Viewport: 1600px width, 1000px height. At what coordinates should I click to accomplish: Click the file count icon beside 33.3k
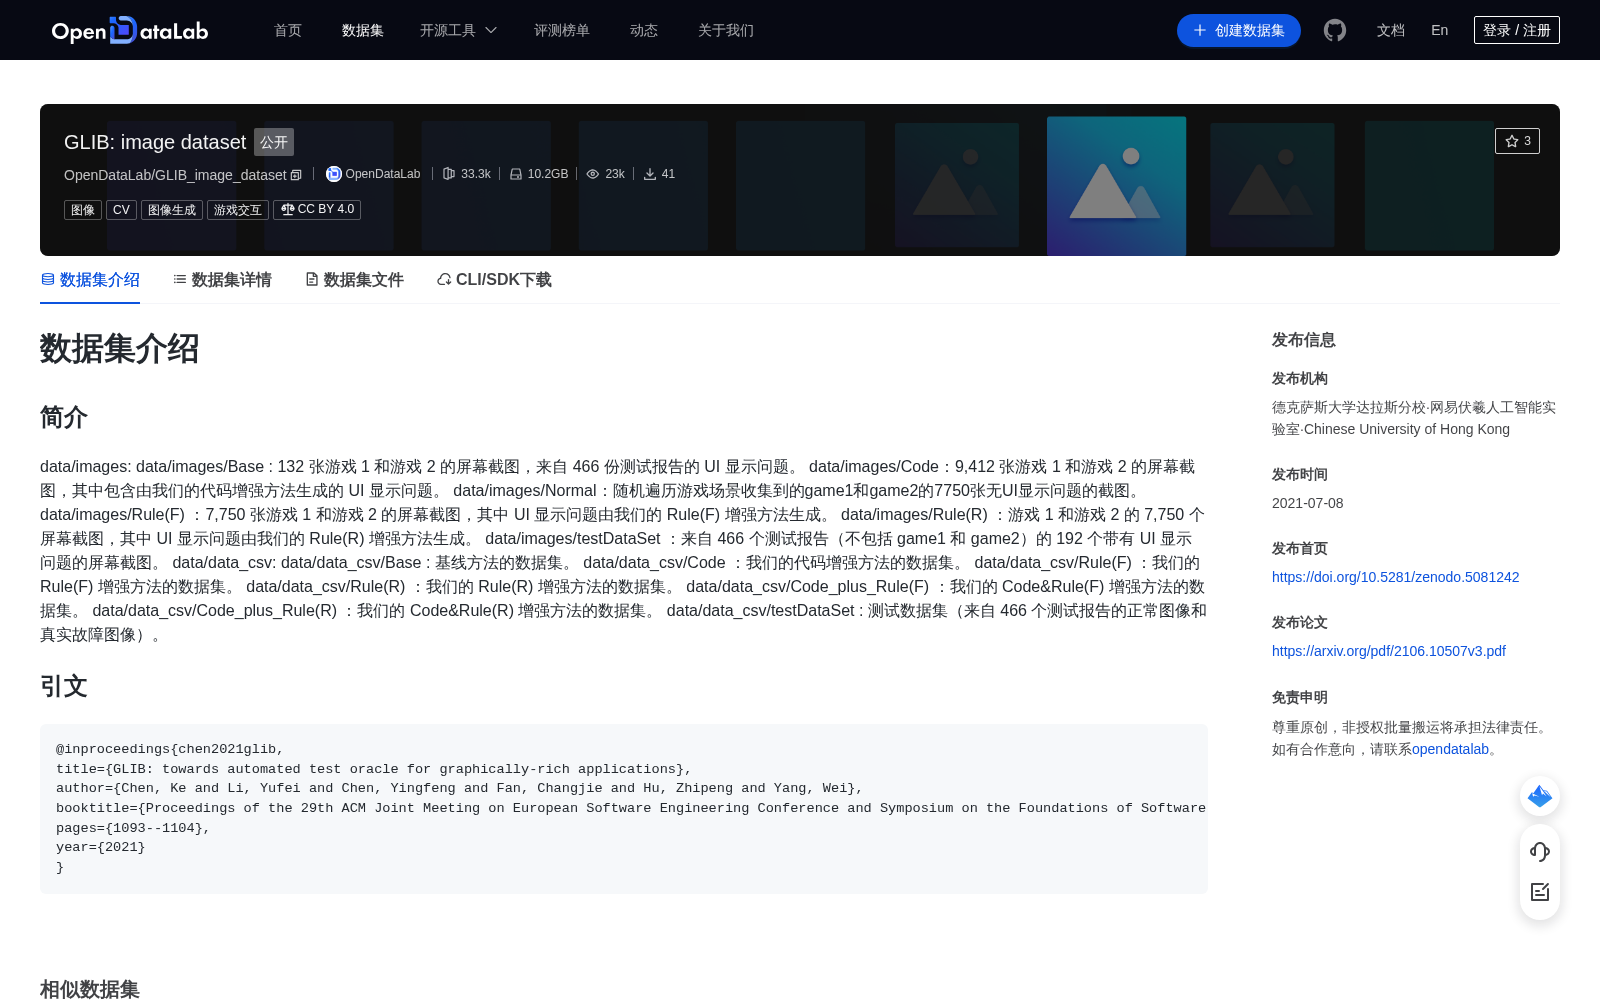coord(449,174)
